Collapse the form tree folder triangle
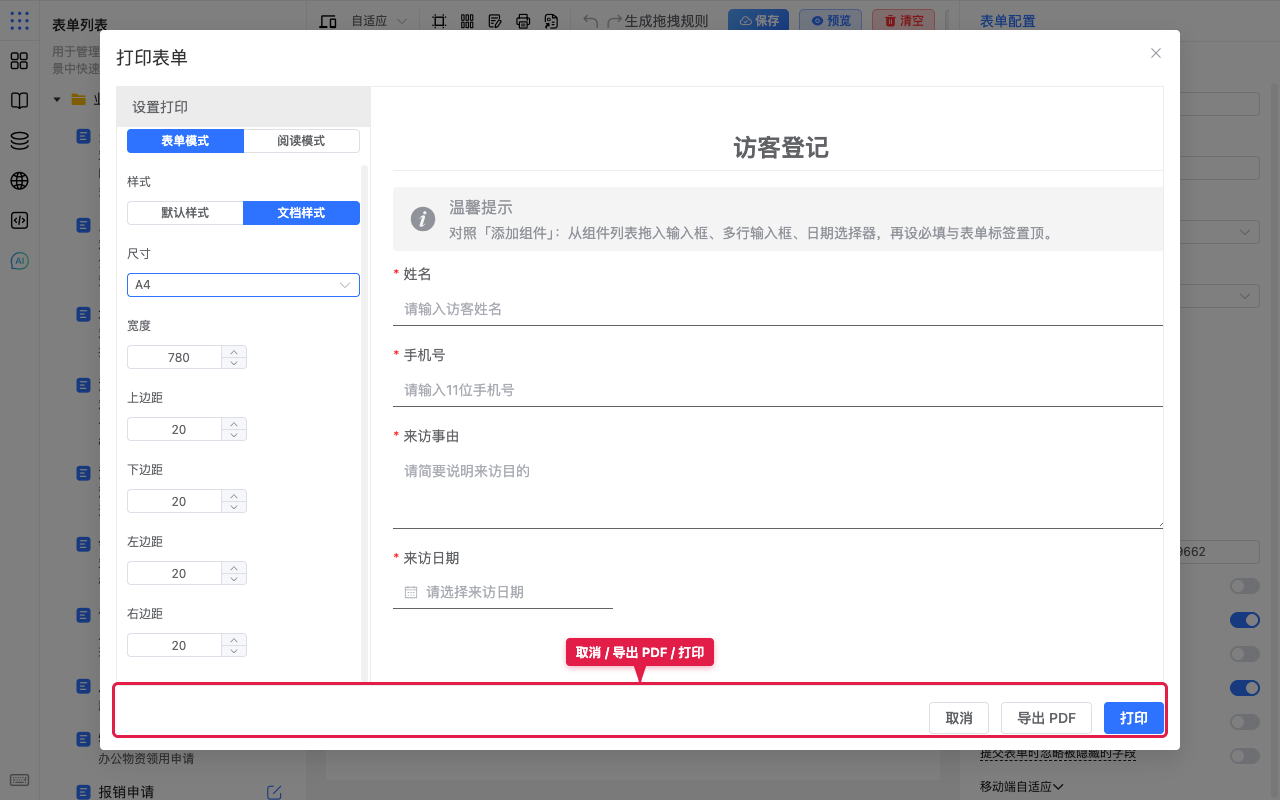The image size is (1280, 800). click(x=57, y=99)
